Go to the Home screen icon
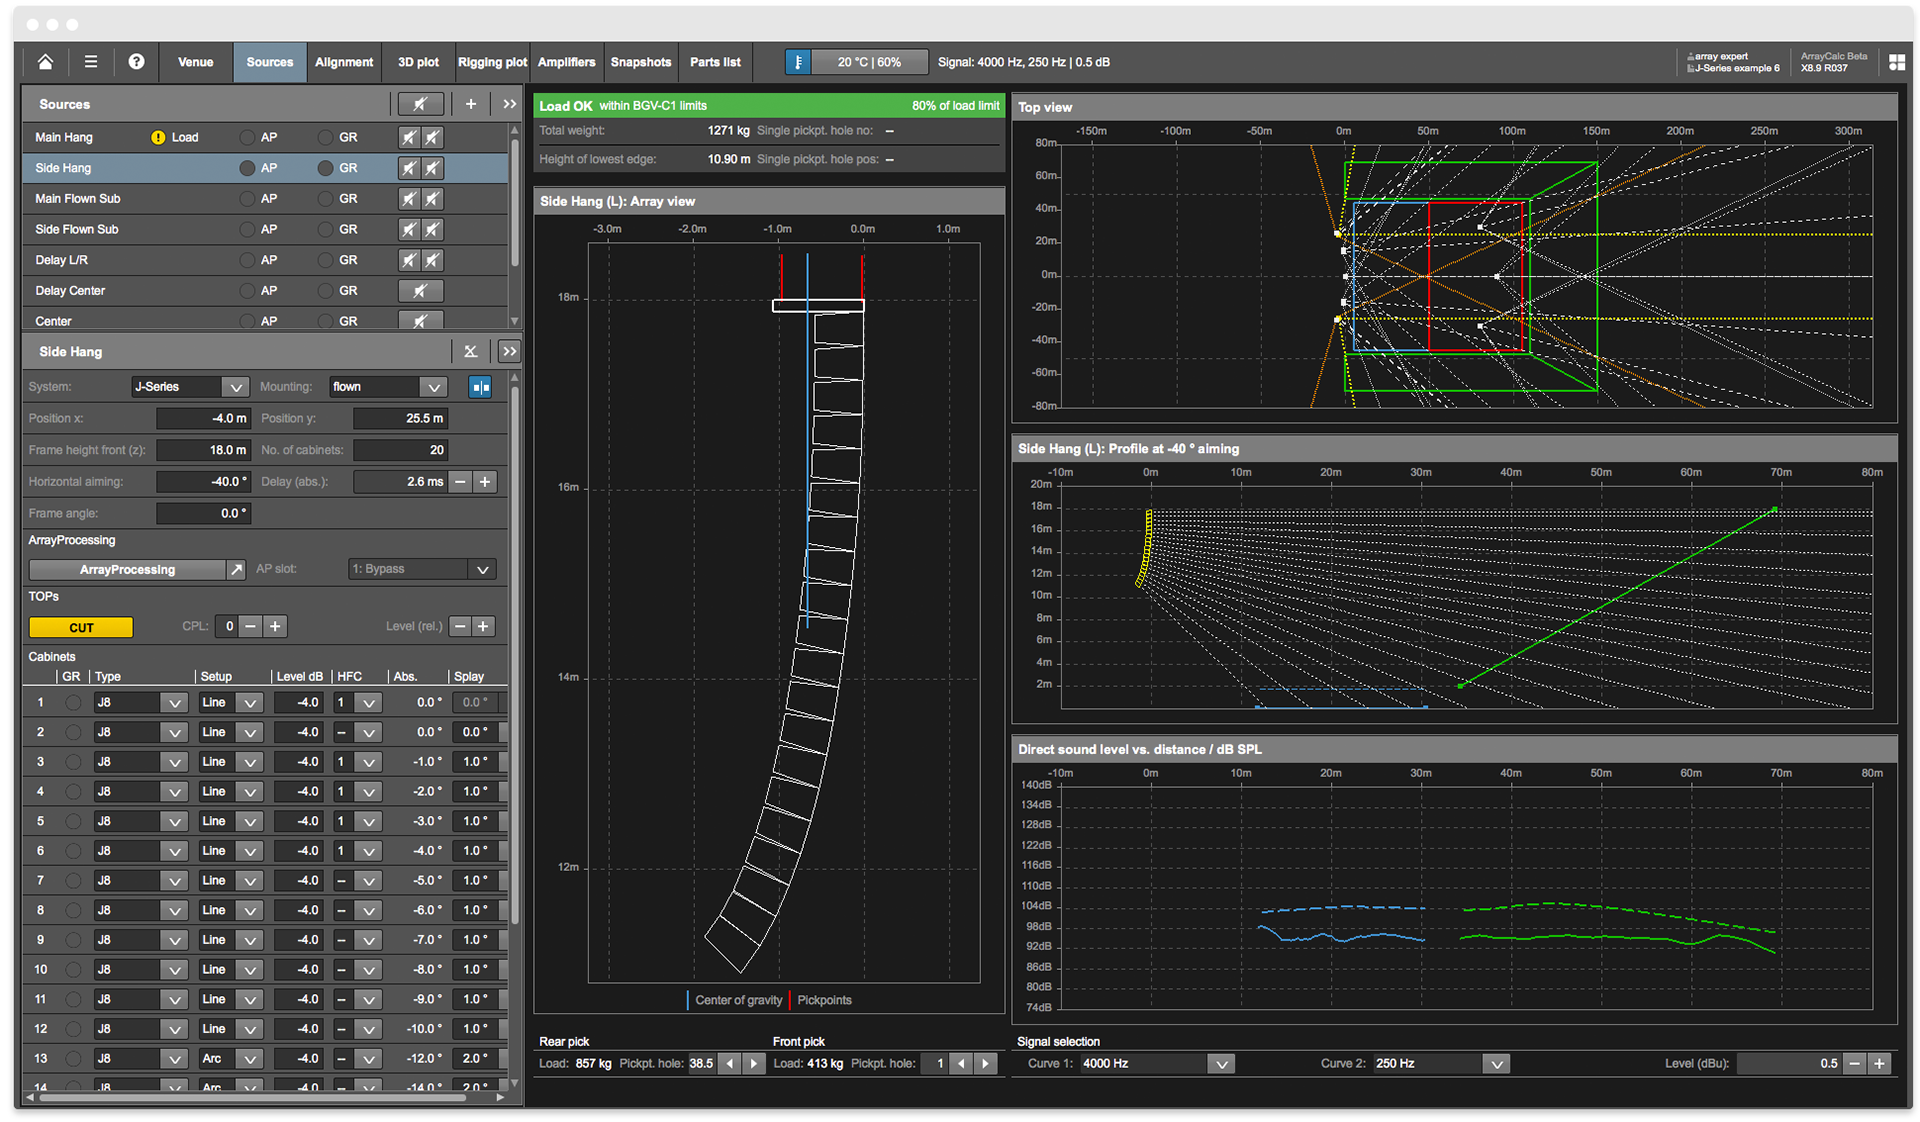This screenshot has width=1920, height=1122. [45, 62]
